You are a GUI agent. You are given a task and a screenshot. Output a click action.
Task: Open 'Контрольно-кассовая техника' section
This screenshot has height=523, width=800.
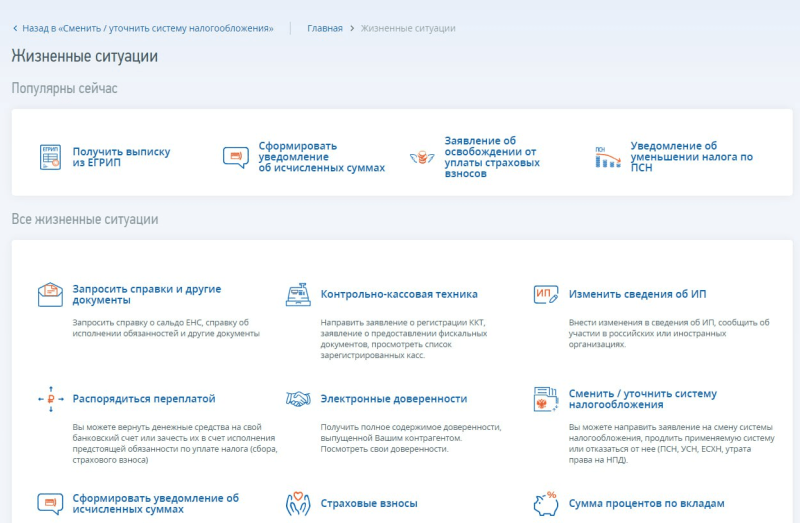[399, 294]
